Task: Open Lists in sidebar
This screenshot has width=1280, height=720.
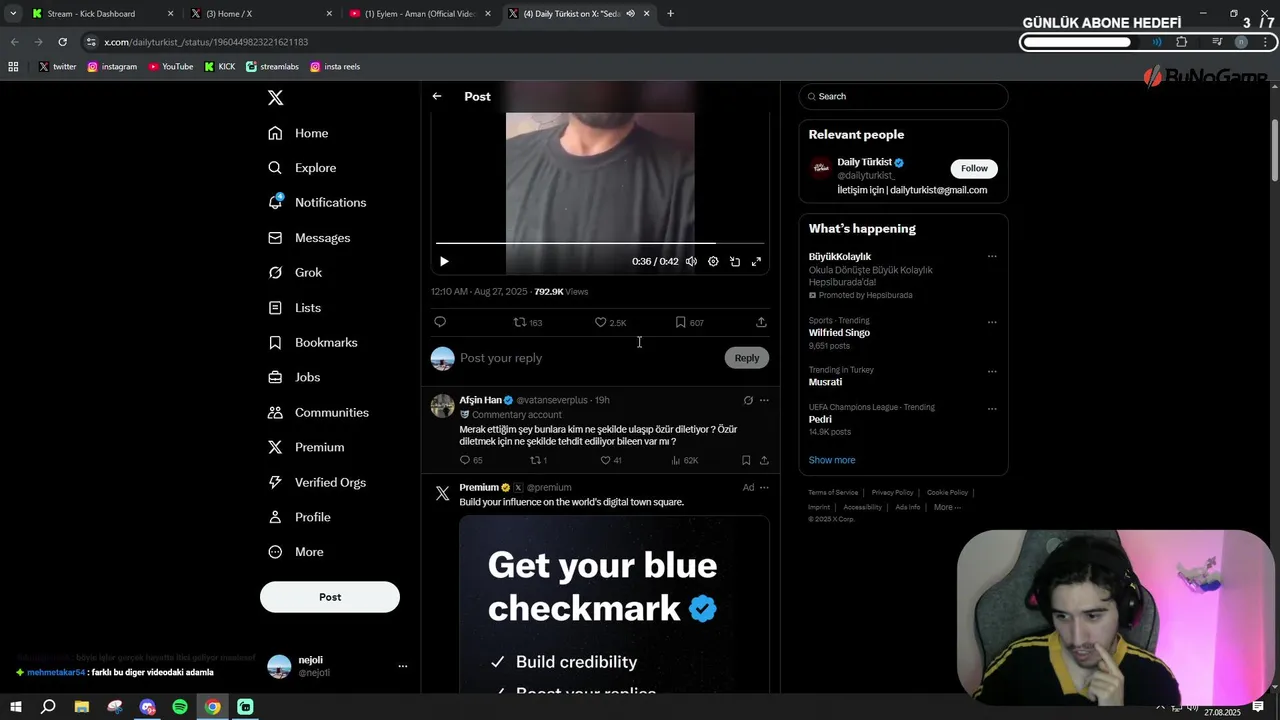Action: pos(295,308)
